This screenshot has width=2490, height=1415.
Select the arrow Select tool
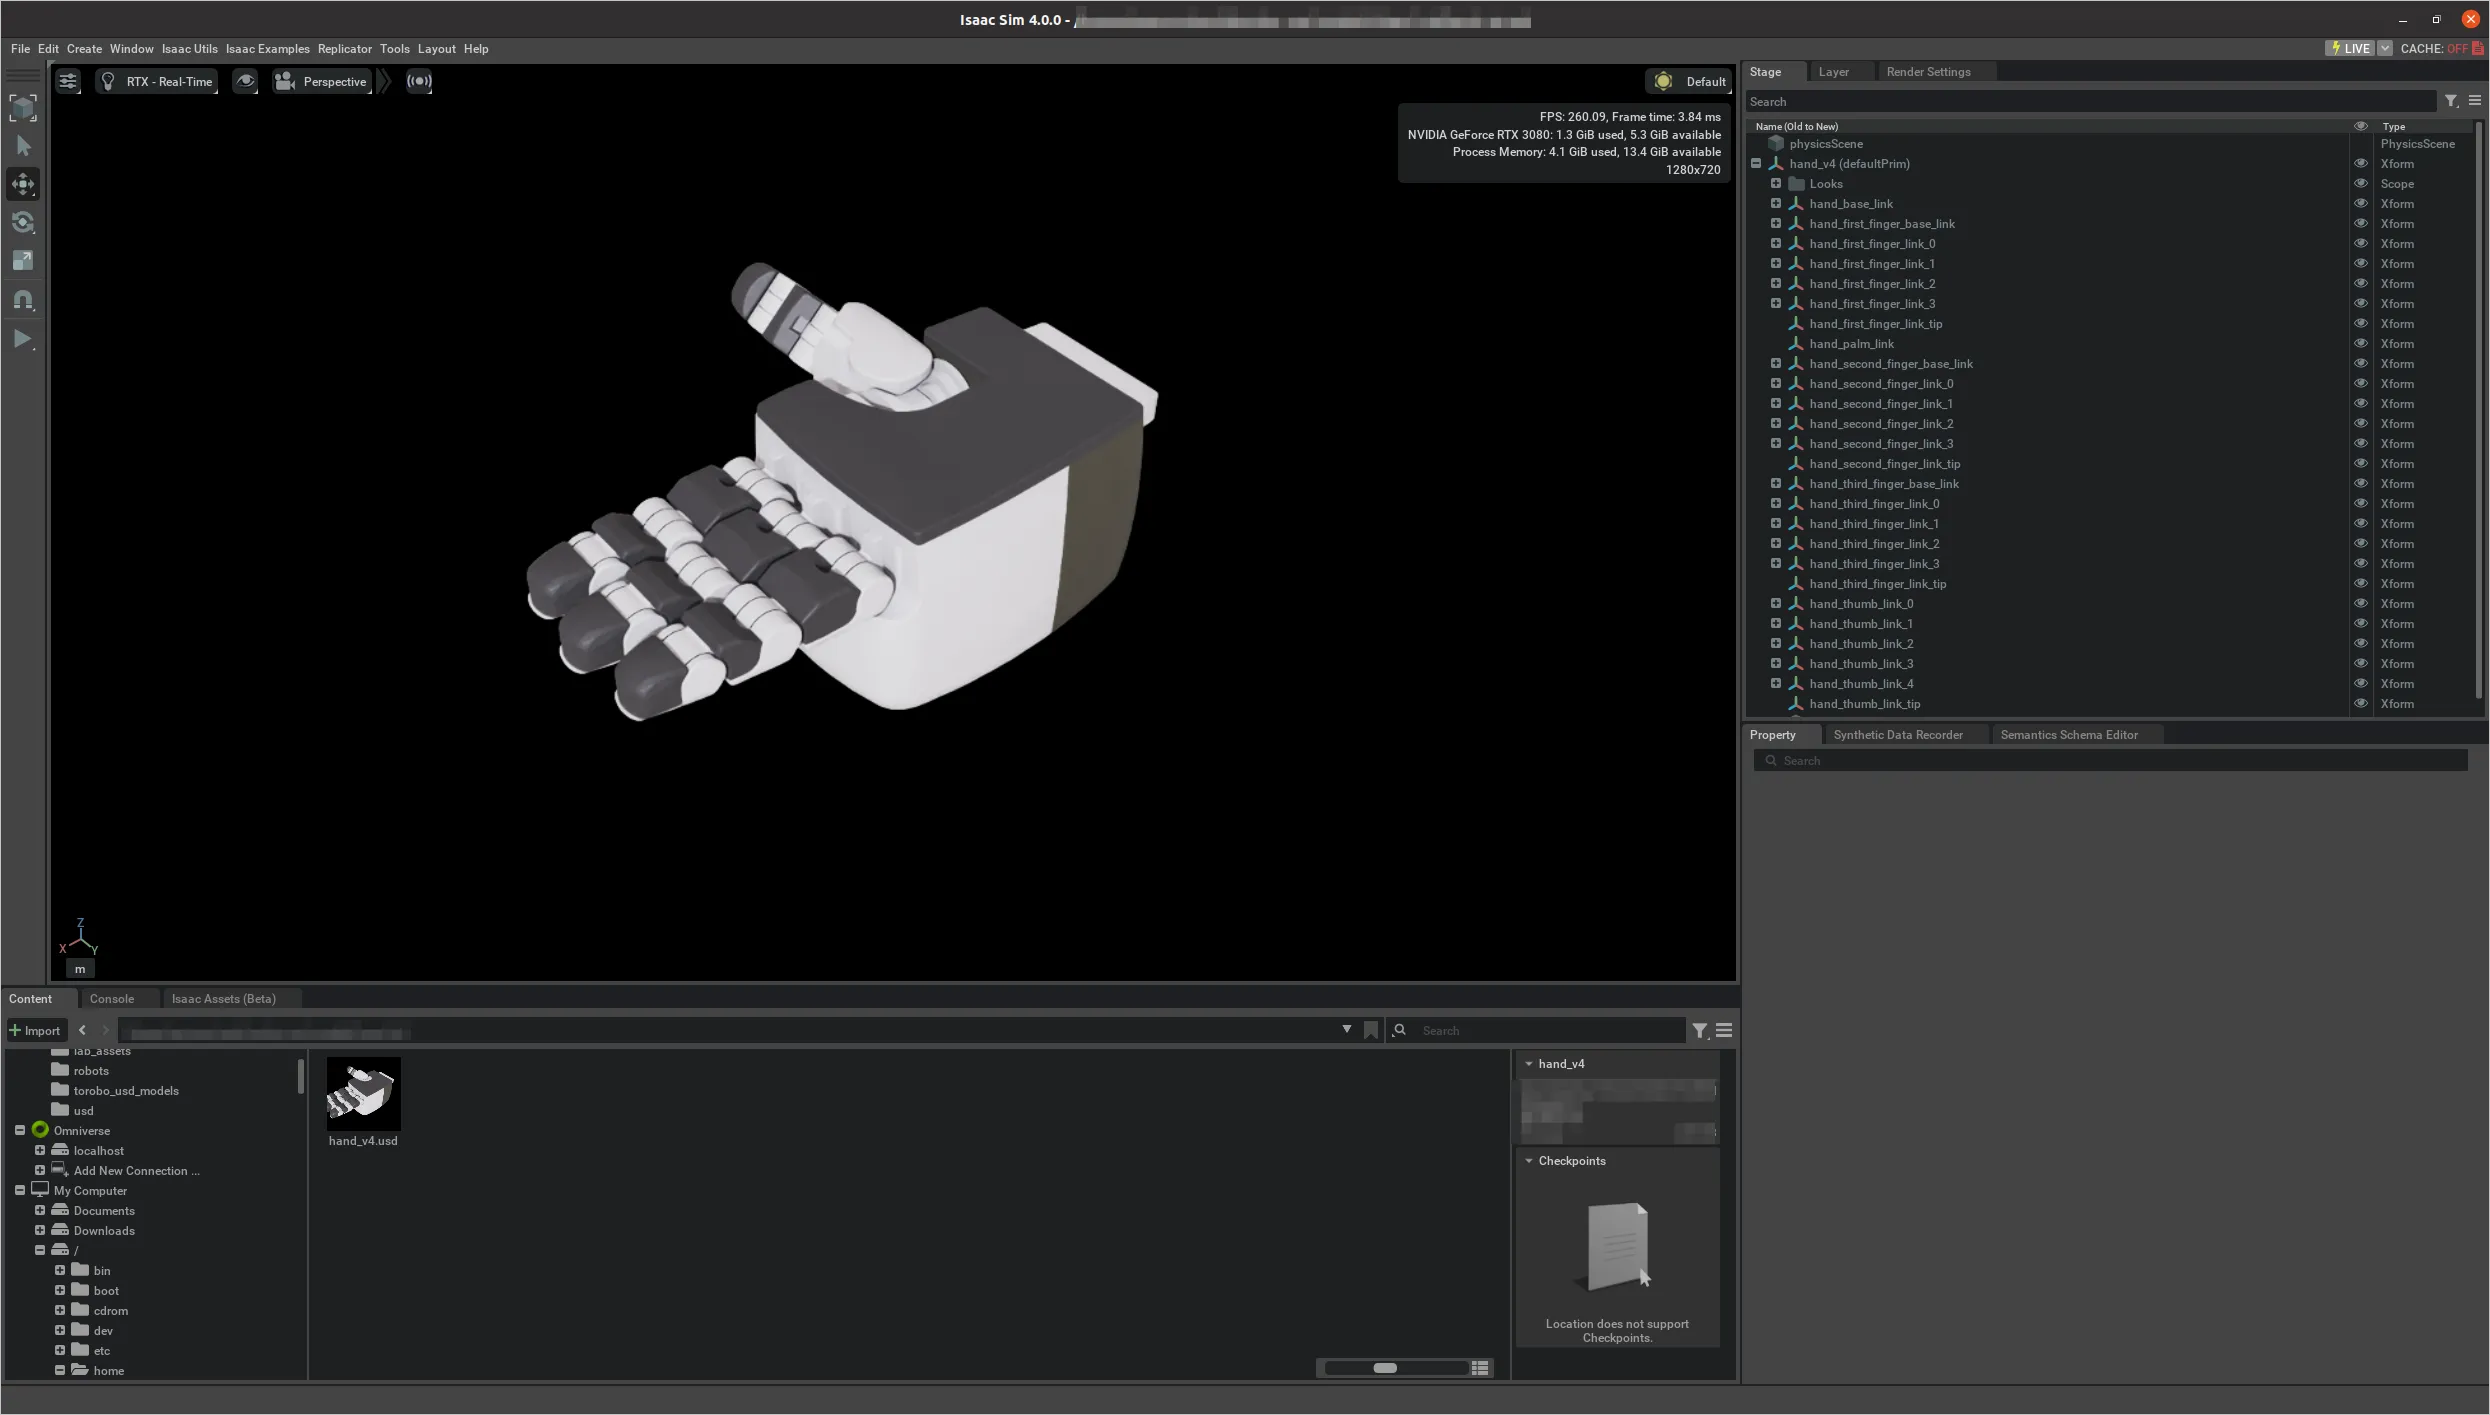tap(23, 146)
